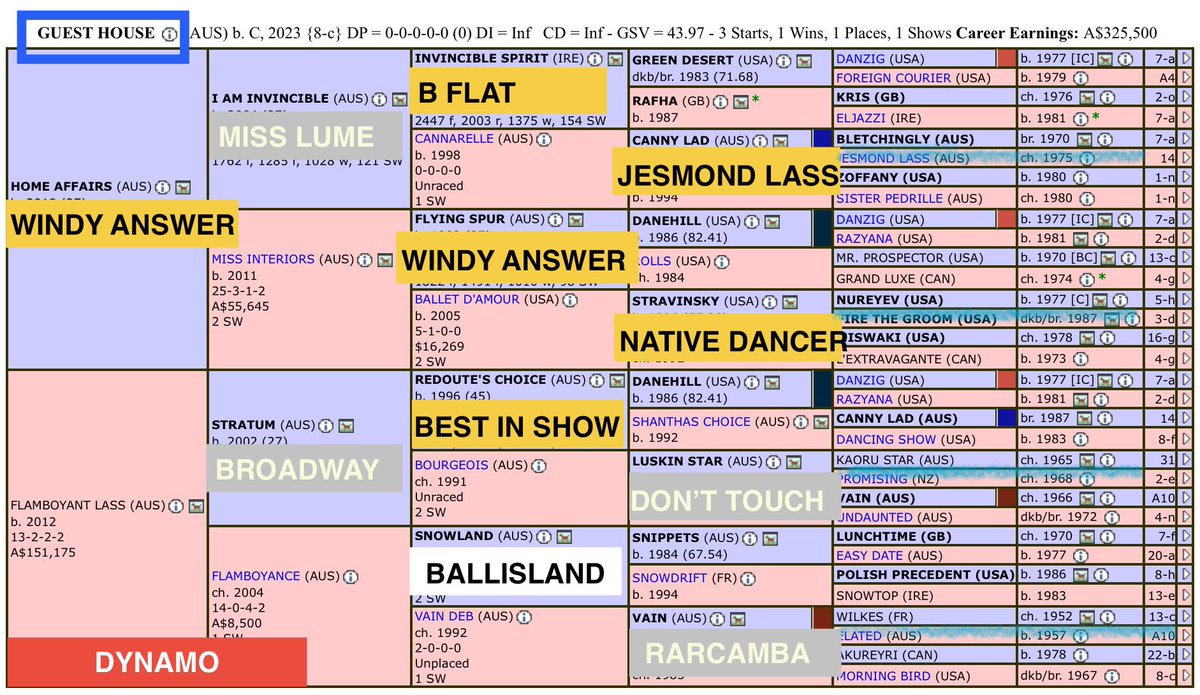1200x695 pixels.
Task: Open SNOWDRIFT info icon
Action: pos(749,577)
